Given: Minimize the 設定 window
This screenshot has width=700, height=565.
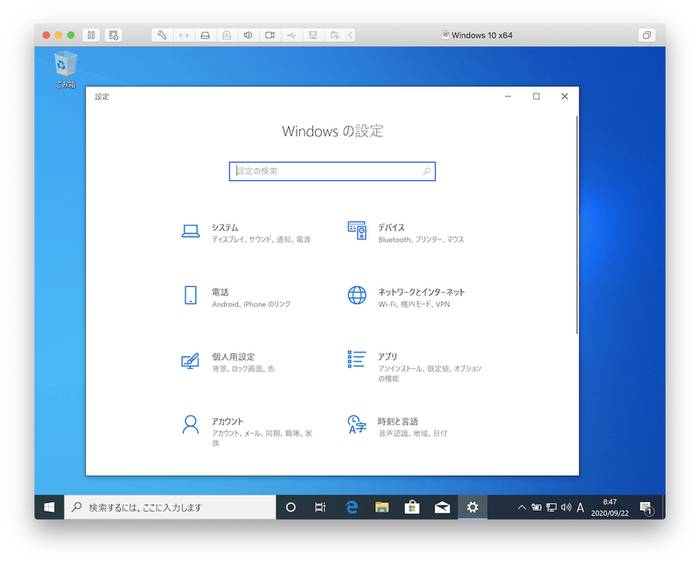Looking at the screenshot, I should pyautogui.click(x=508, y=96).
